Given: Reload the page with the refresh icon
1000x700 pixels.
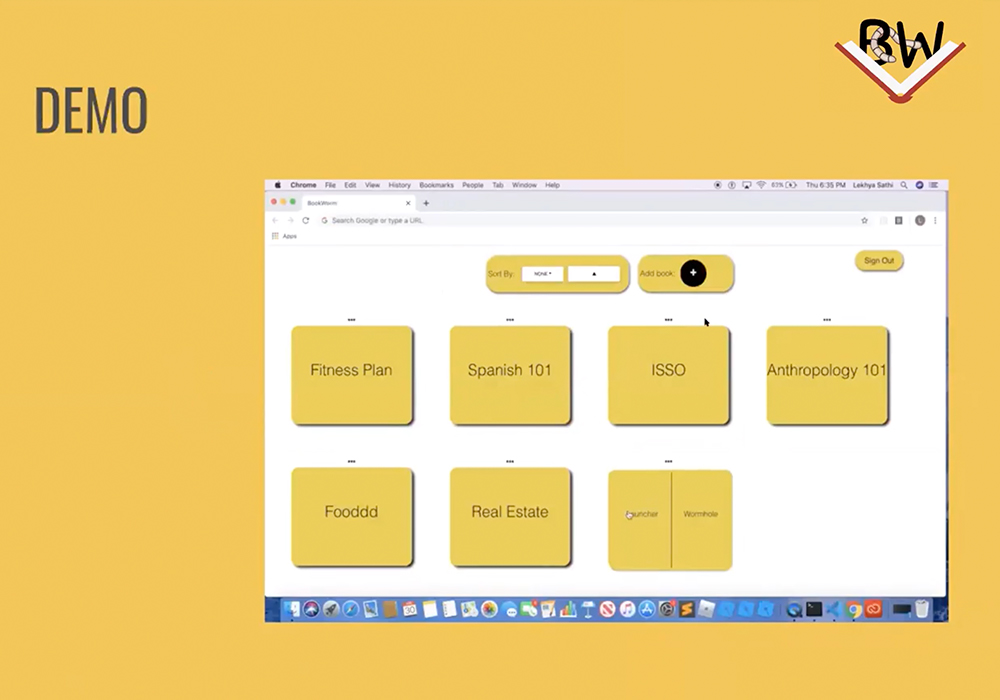Looking at the screenshot, I should (x=305, y=220).
